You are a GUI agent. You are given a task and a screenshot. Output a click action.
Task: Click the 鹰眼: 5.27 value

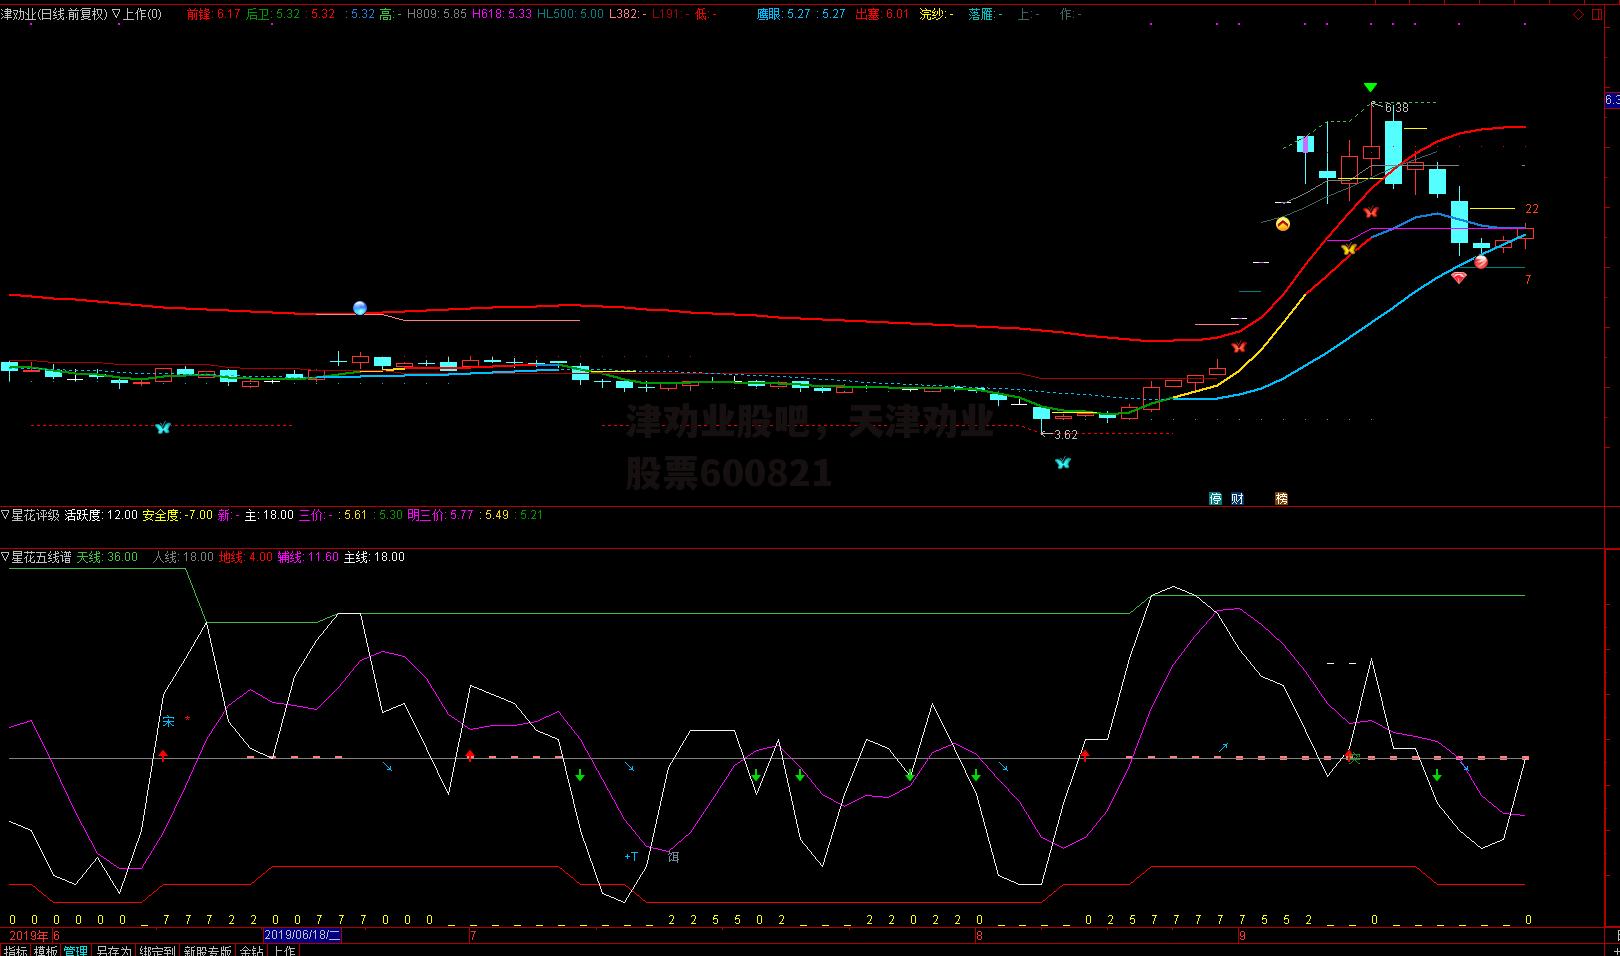[x=784, y=14]
